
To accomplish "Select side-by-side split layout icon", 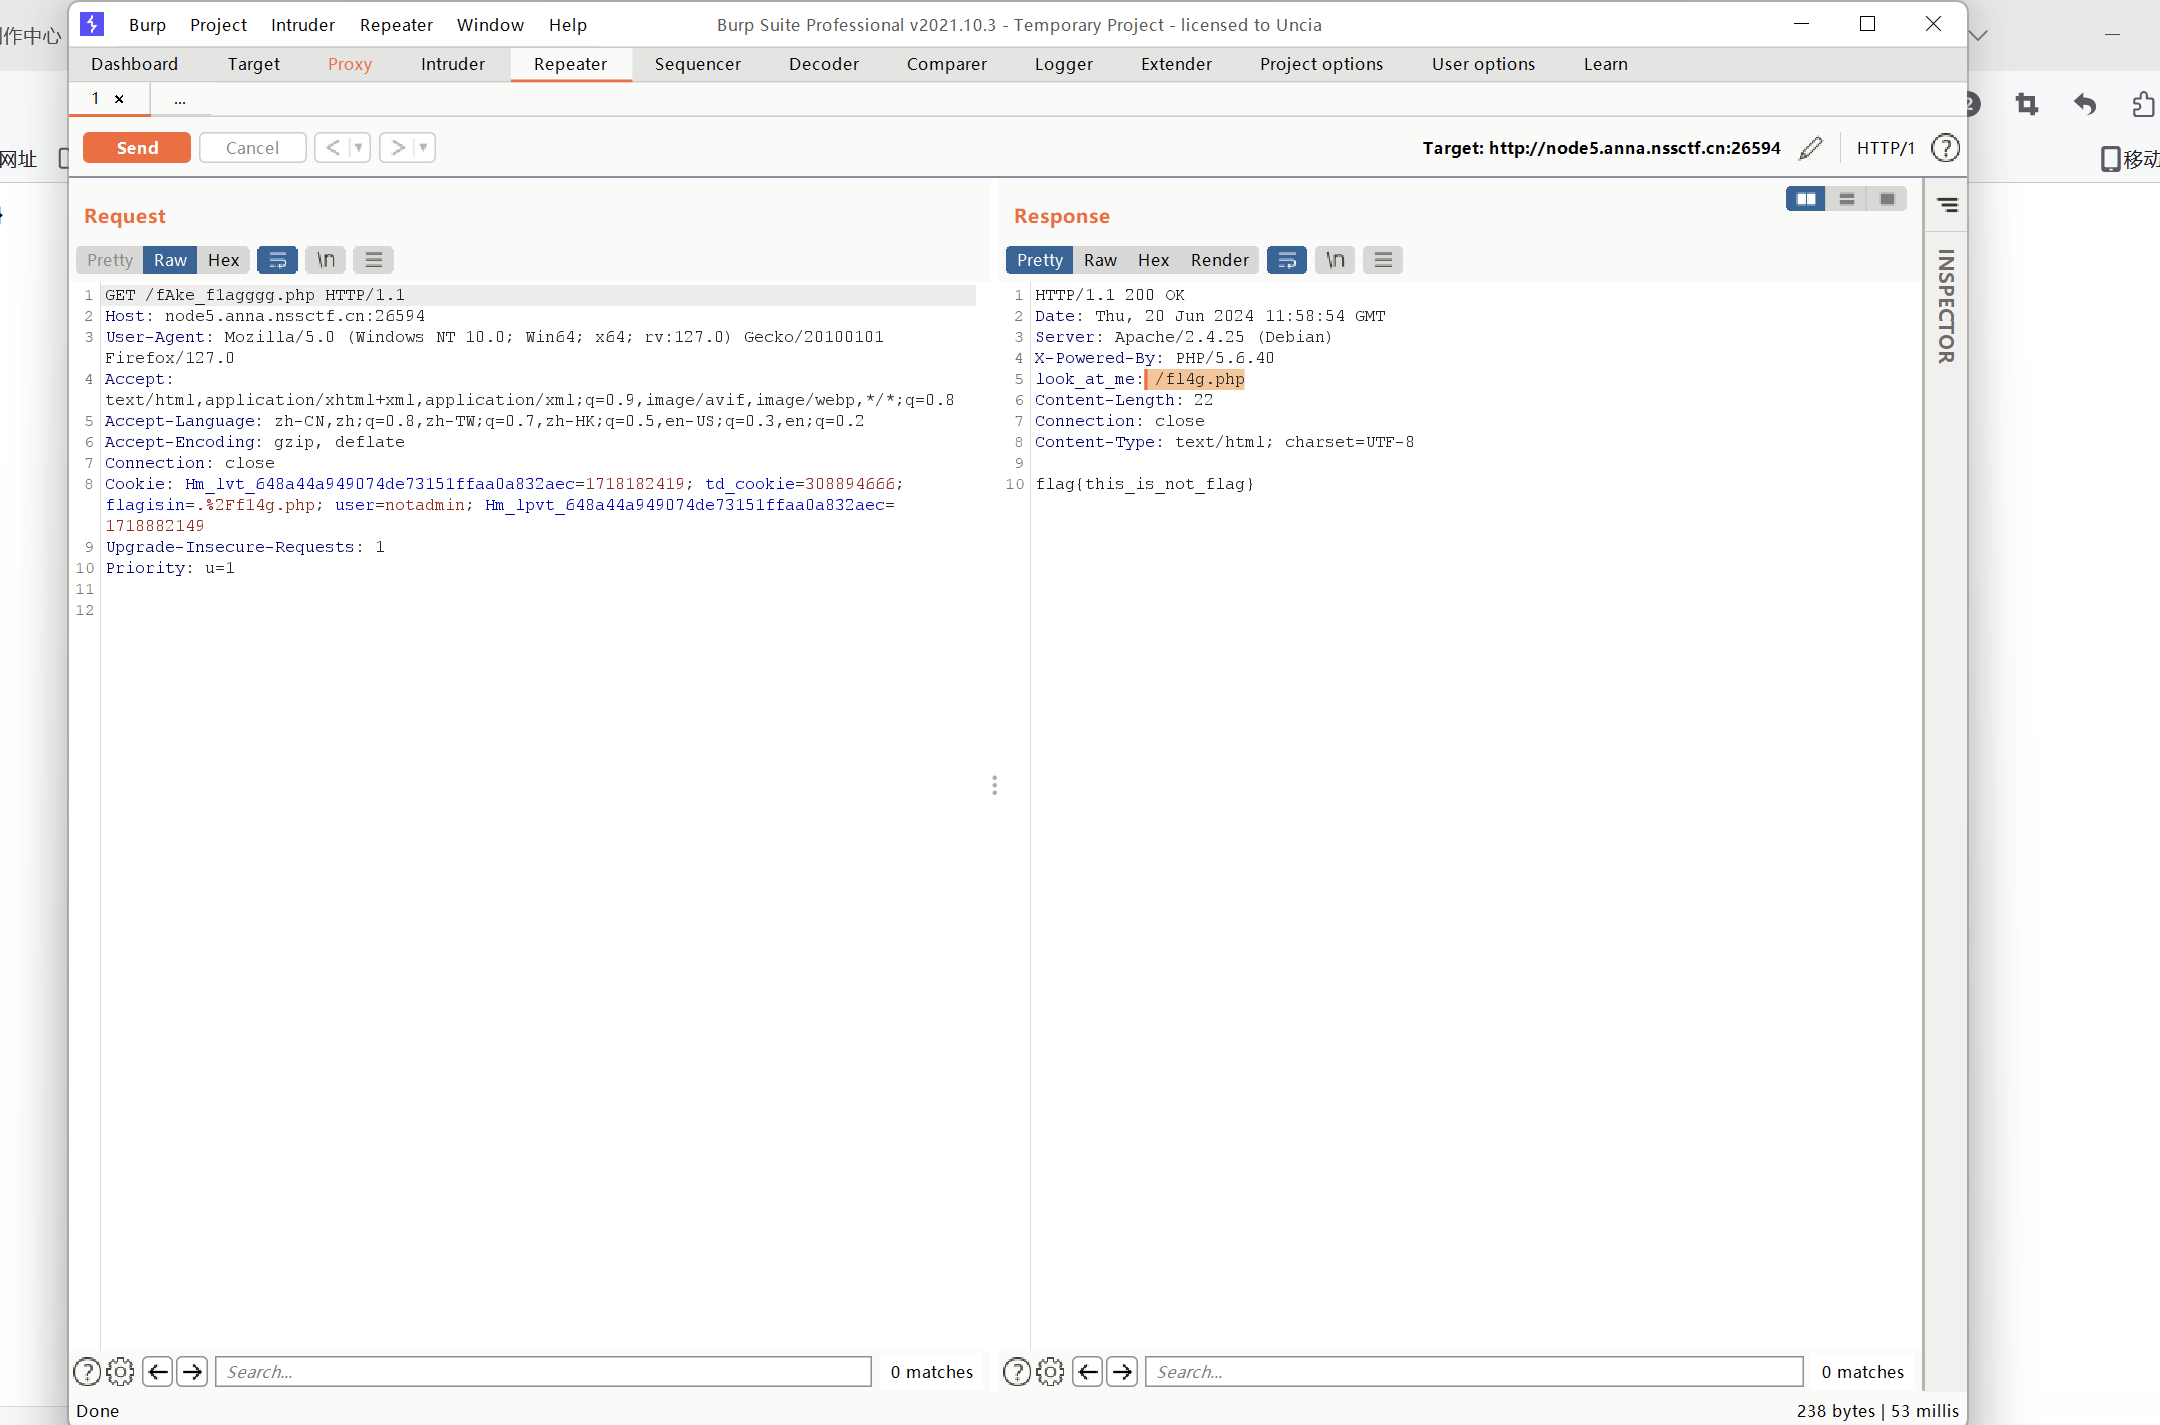I will pyautogui.click(x=1805, y=199).
